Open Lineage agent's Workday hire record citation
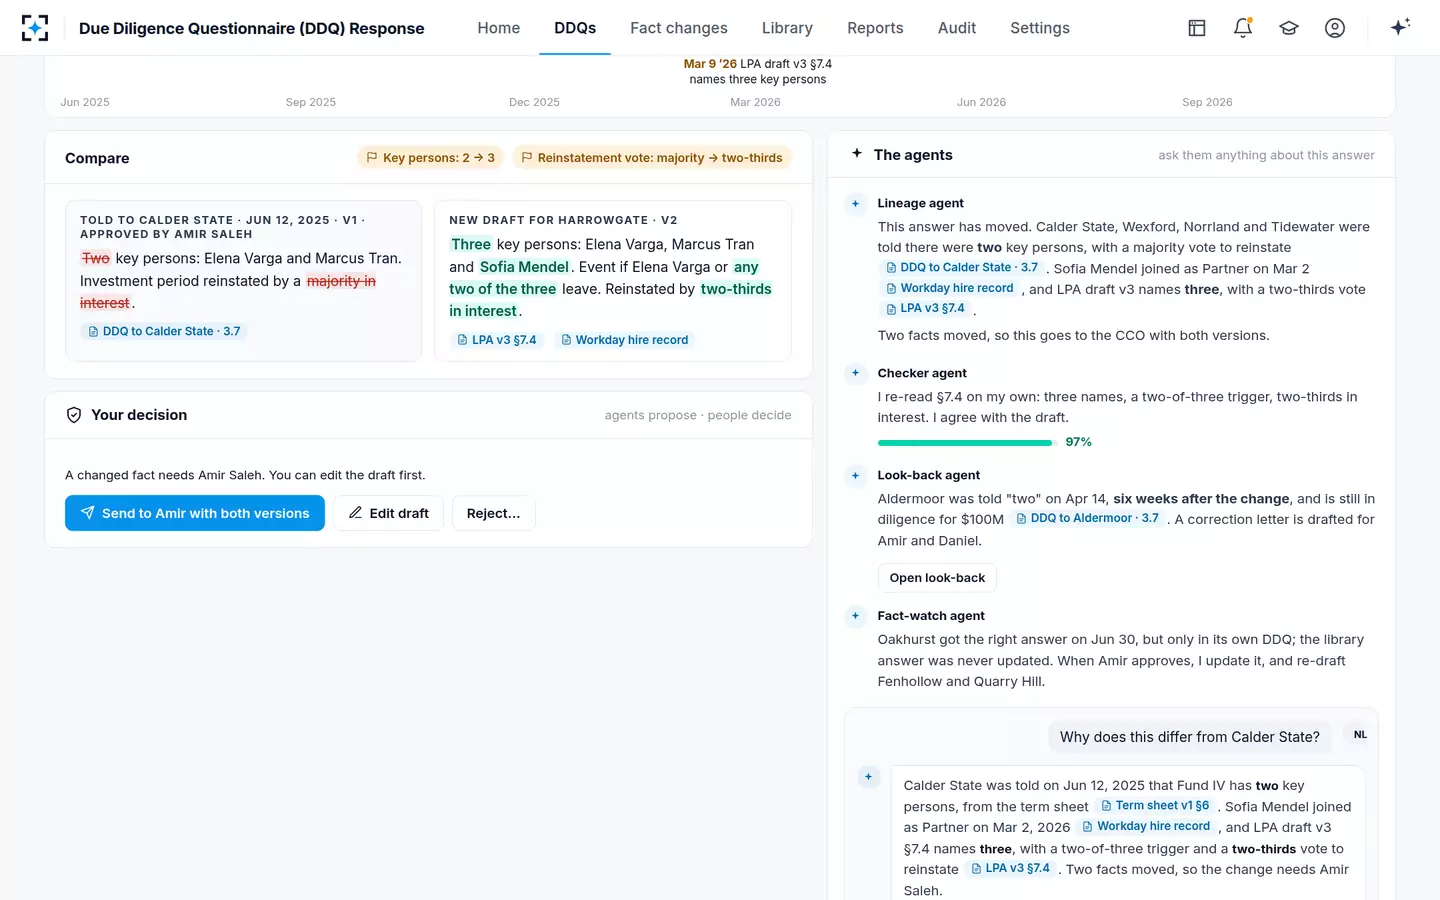This screenshot has height=900, width=1440. [x=950, y=288]
